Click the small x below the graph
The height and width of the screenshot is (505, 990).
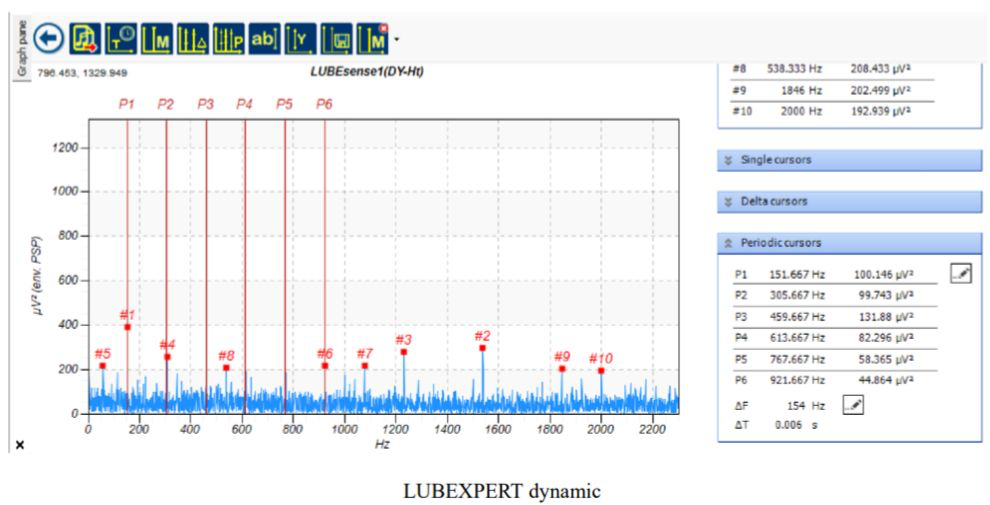click(x=20, y=446)
